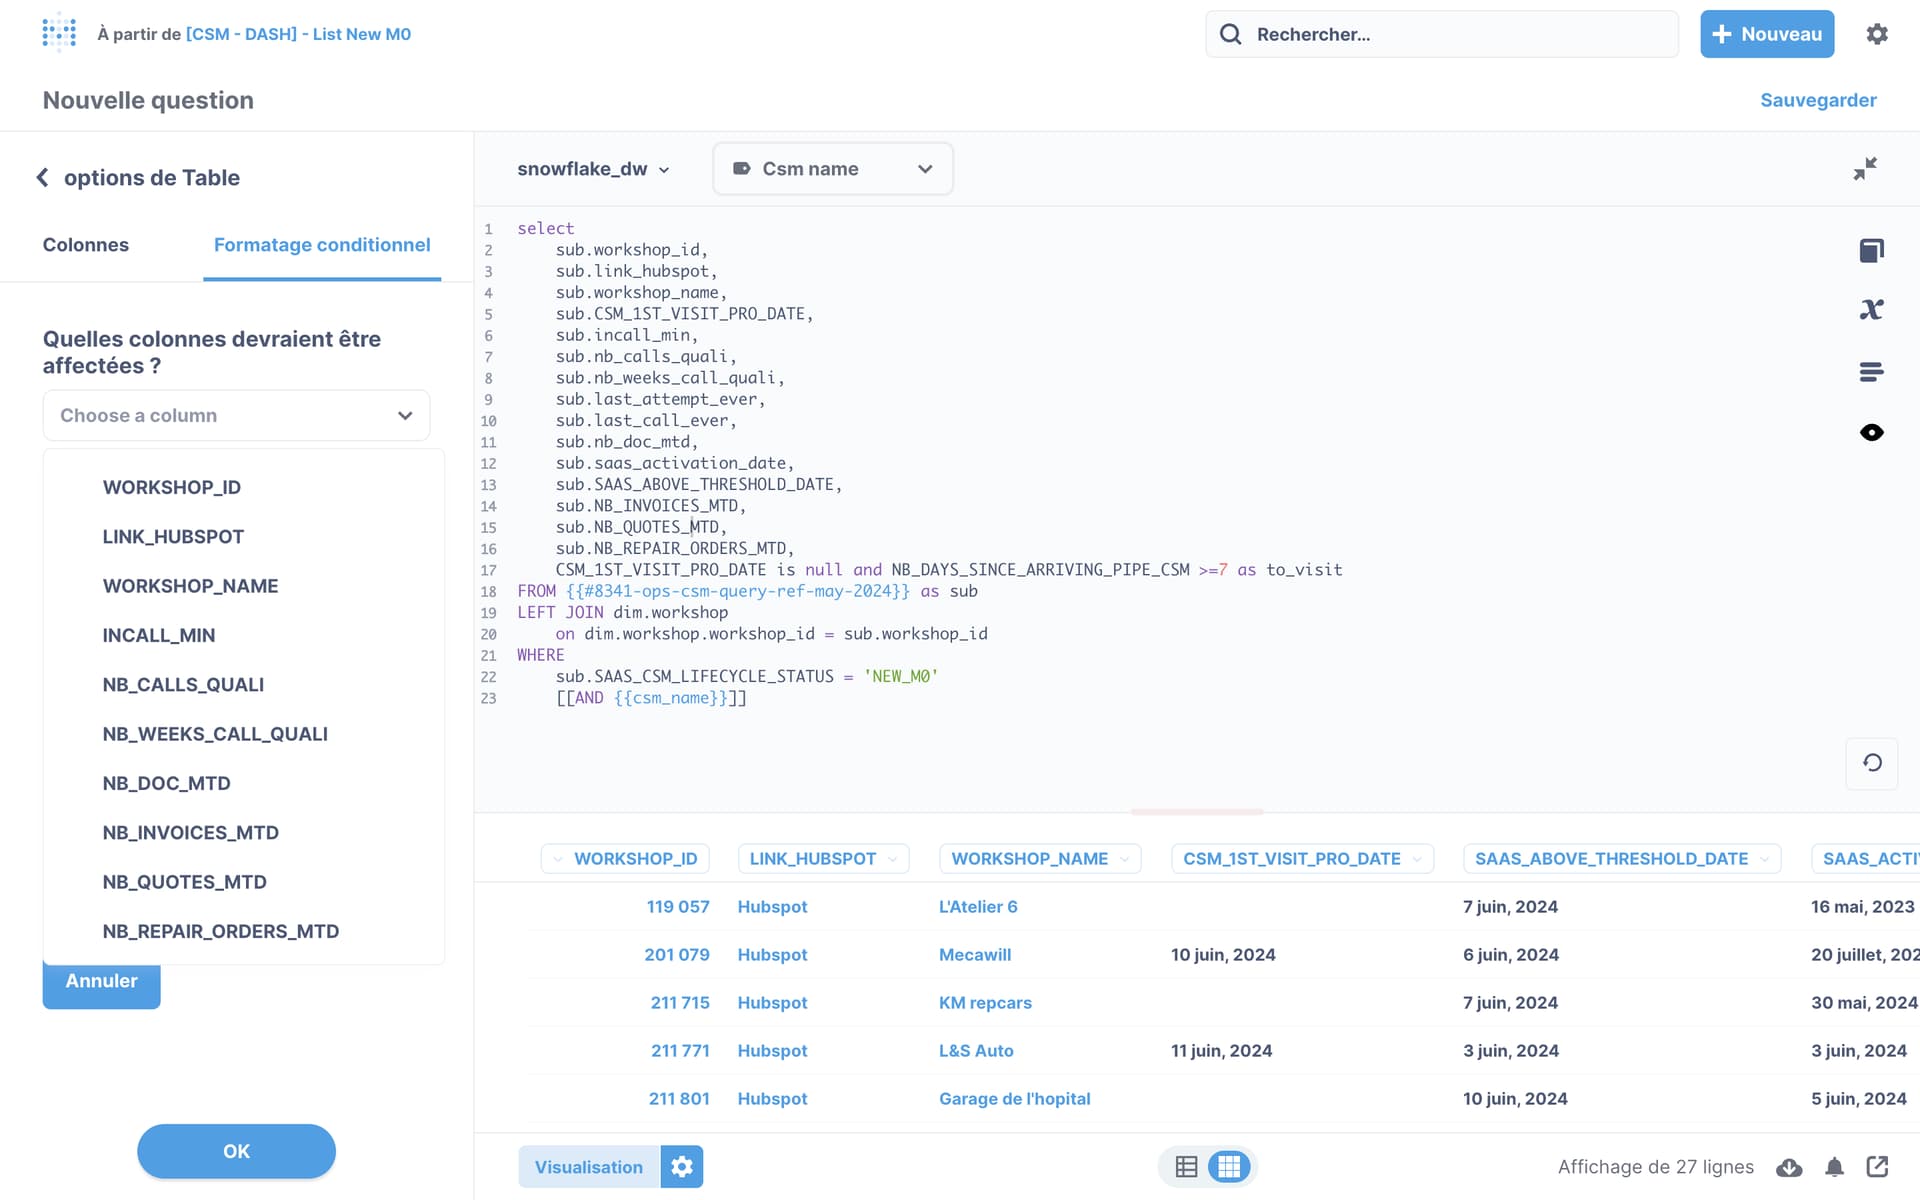Download results with the cloud icon
This screenshot has height=1200, width=1920.
pyautogui.click(x=1789, y=1167)
